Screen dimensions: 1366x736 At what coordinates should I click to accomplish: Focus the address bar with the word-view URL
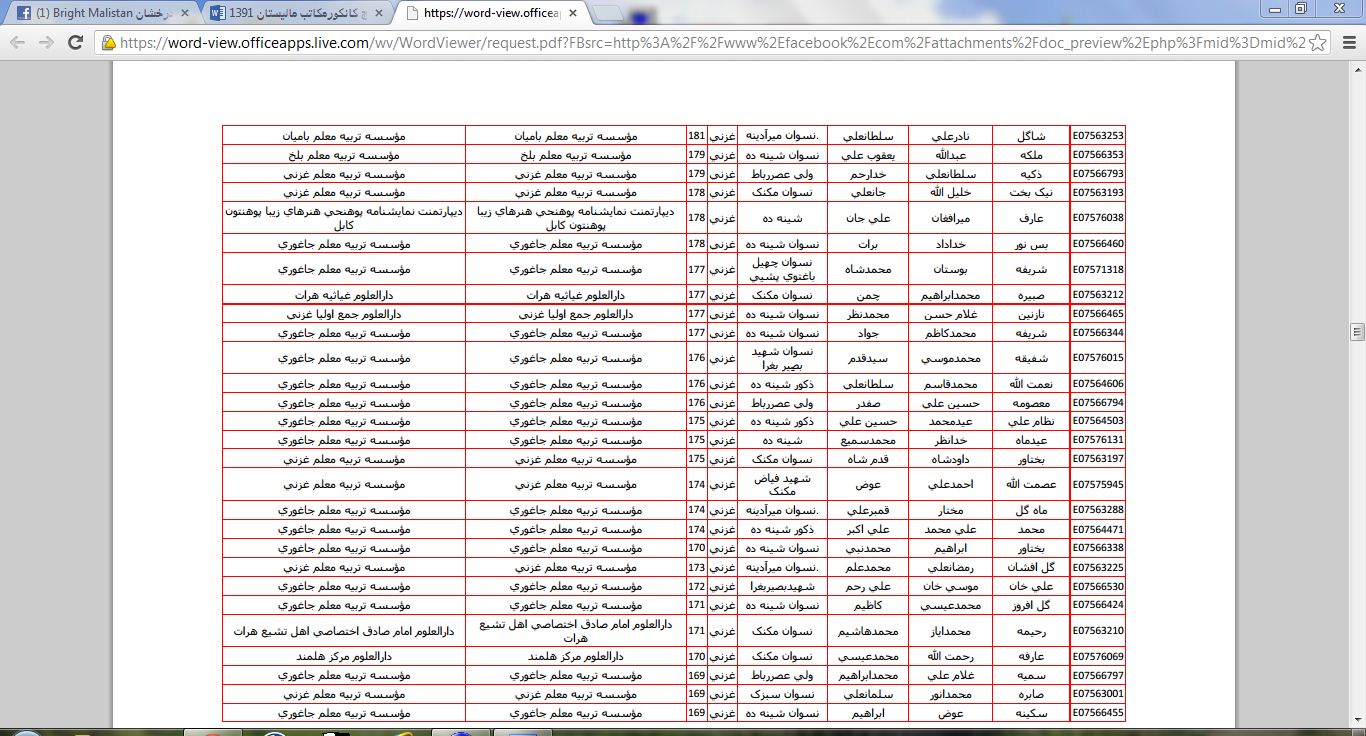point(710,43)
